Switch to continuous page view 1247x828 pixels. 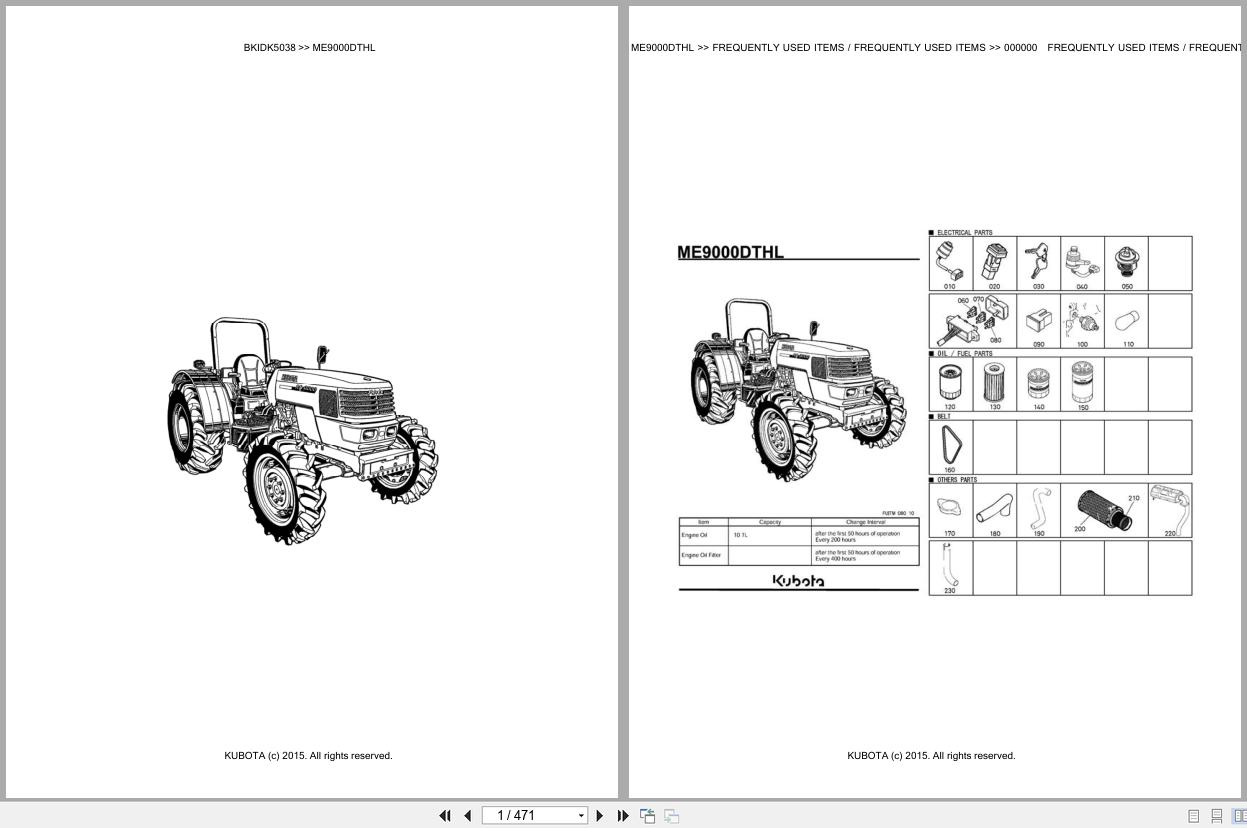coord(1216,816)
